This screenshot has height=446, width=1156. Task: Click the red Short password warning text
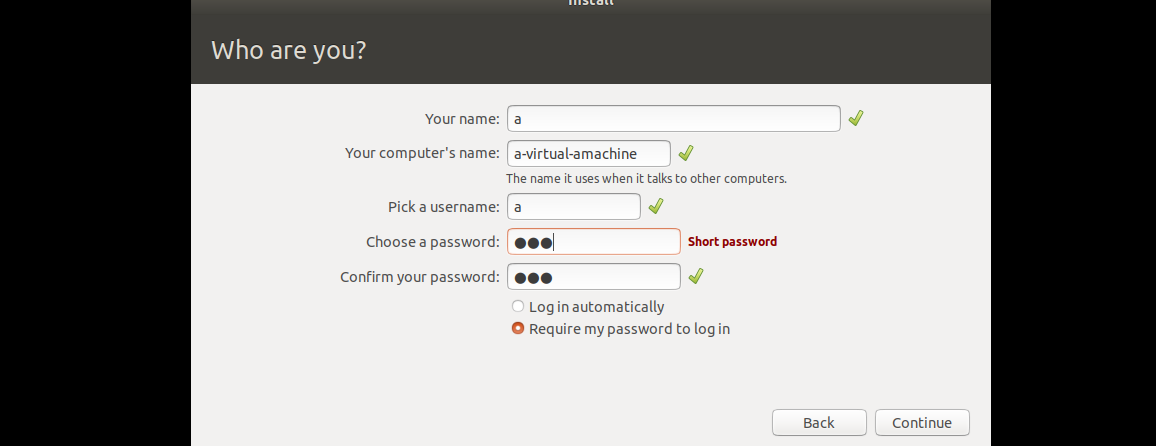[x=732, y=242]
